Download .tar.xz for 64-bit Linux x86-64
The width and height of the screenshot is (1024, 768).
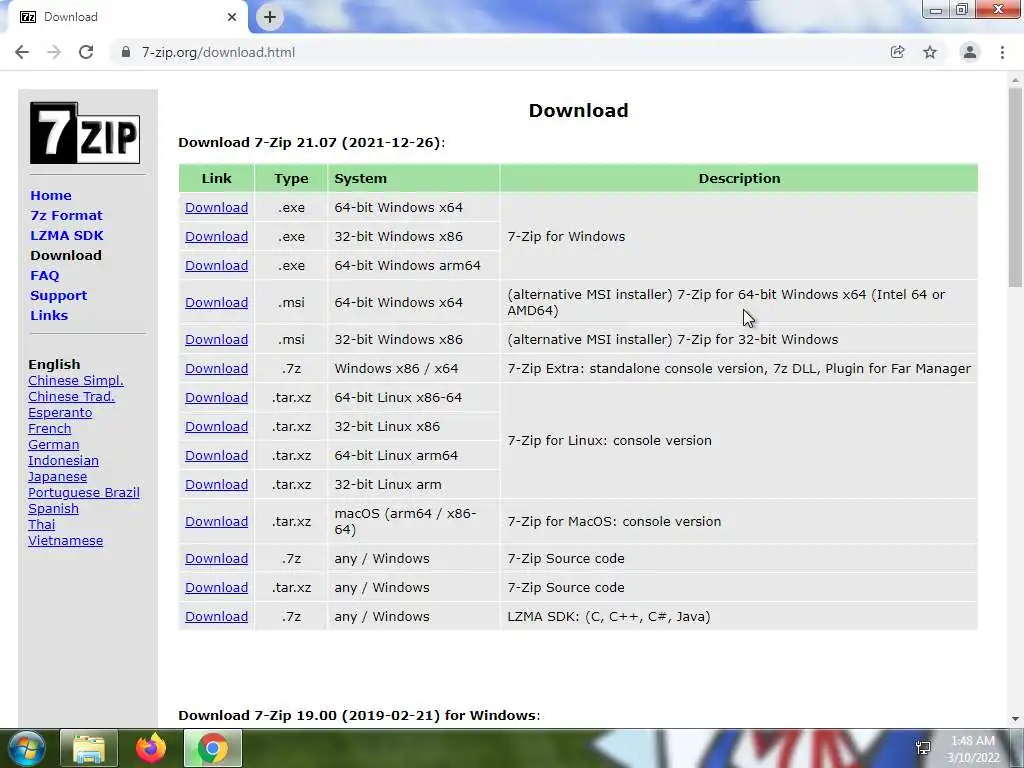click(216, 398)
